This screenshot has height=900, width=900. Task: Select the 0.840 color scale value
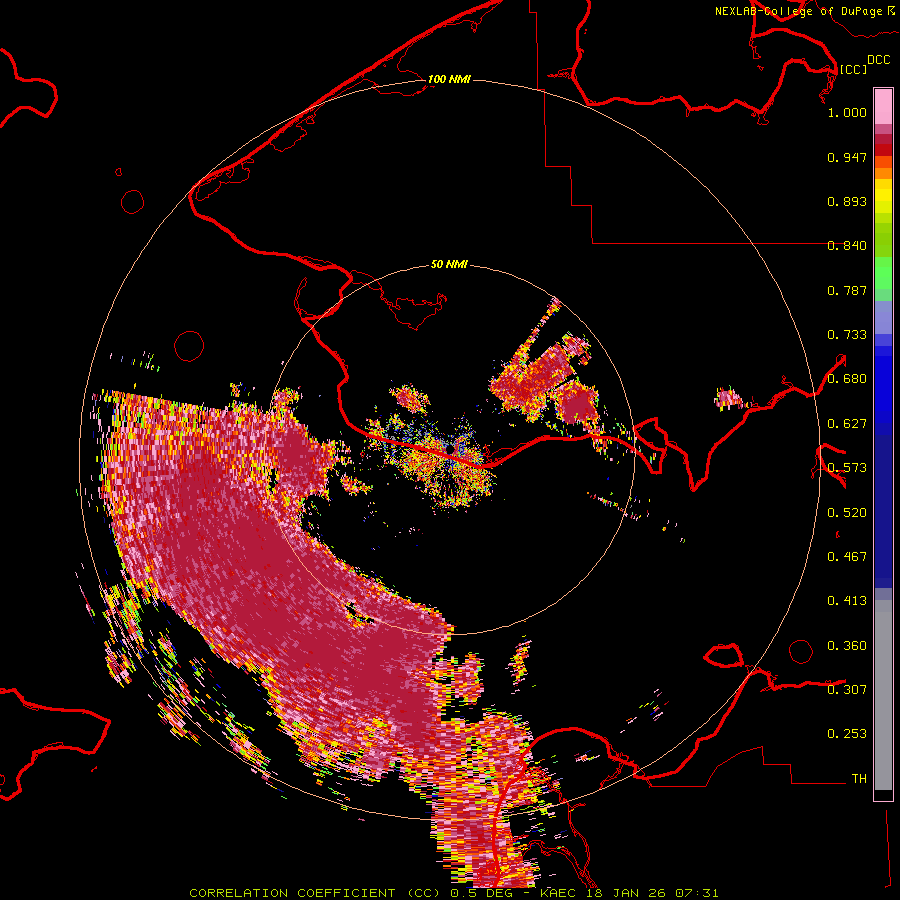pos(847,246)
